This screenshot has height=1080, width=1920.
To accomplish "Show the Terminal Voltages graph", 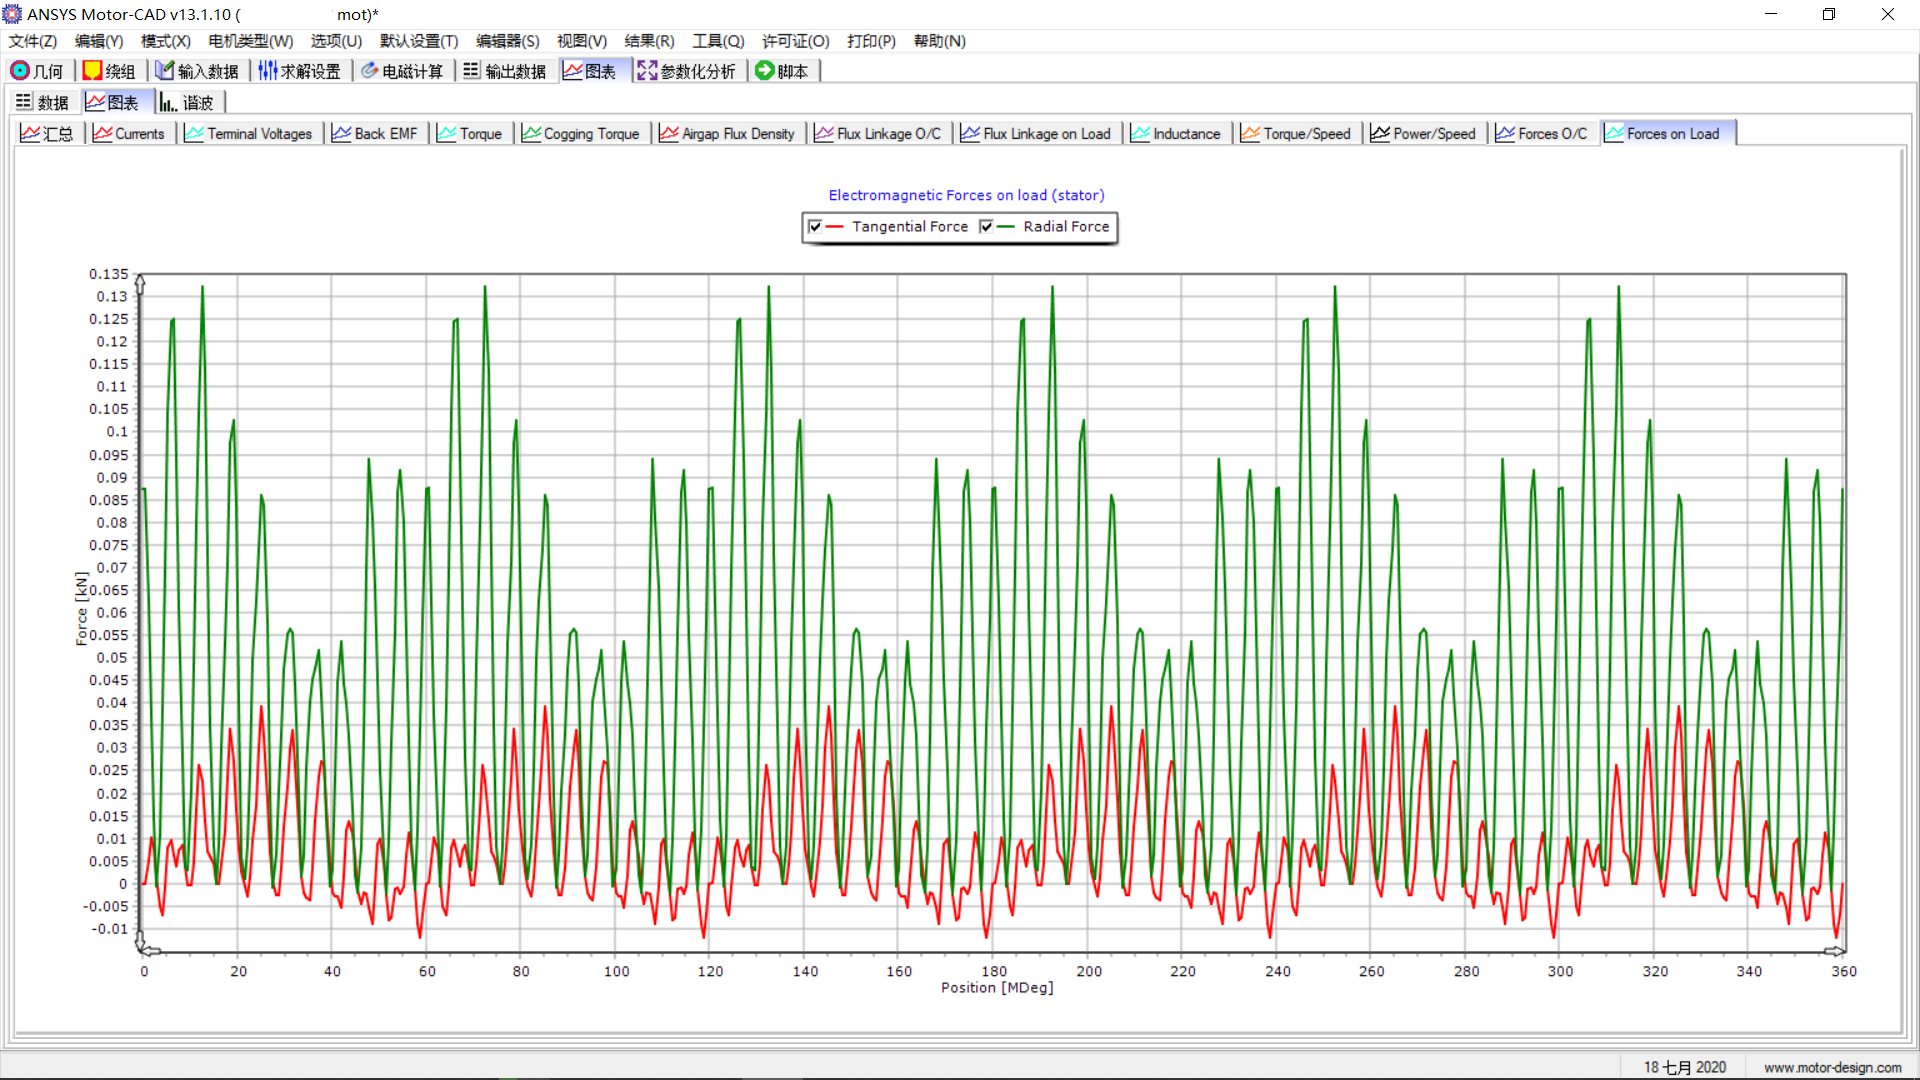I will [250, 133].
